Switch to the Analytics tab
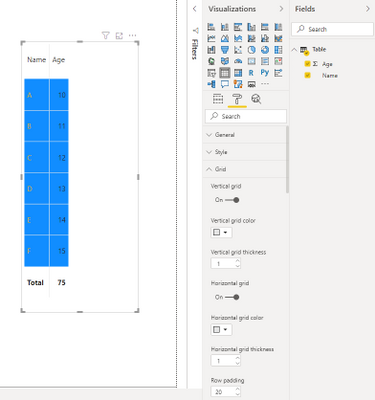Viewport: 375px width, 400px height. pos(256,99)
